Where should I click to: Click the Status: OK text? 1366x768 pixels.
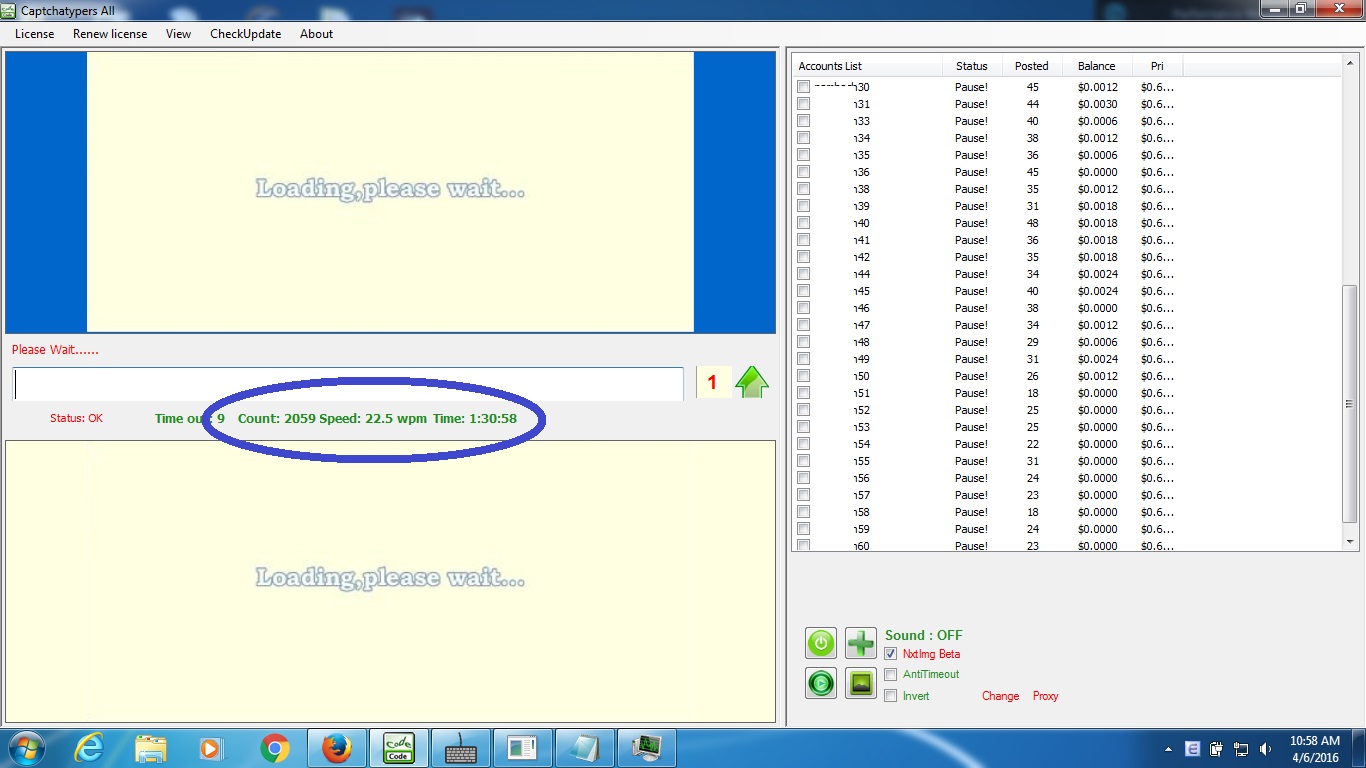coord(76,418)
